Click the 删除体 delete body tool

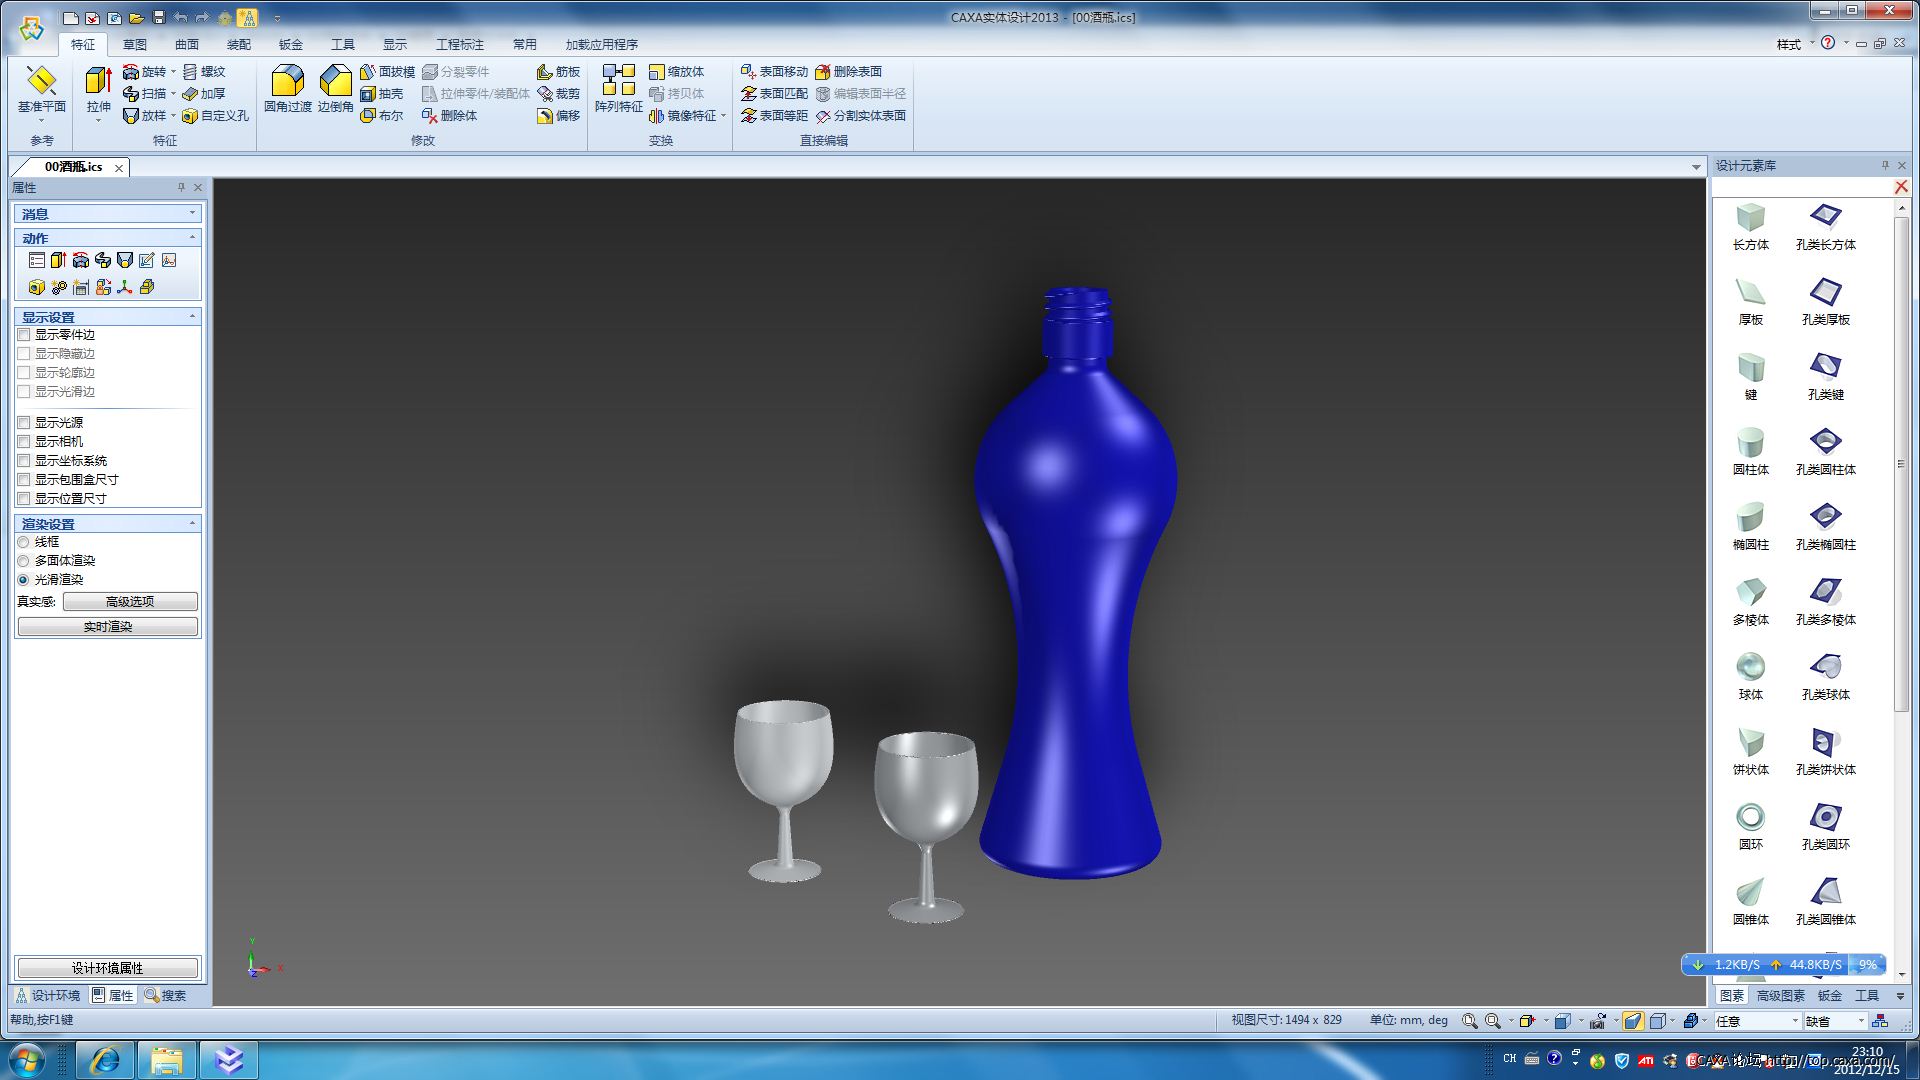449,116
